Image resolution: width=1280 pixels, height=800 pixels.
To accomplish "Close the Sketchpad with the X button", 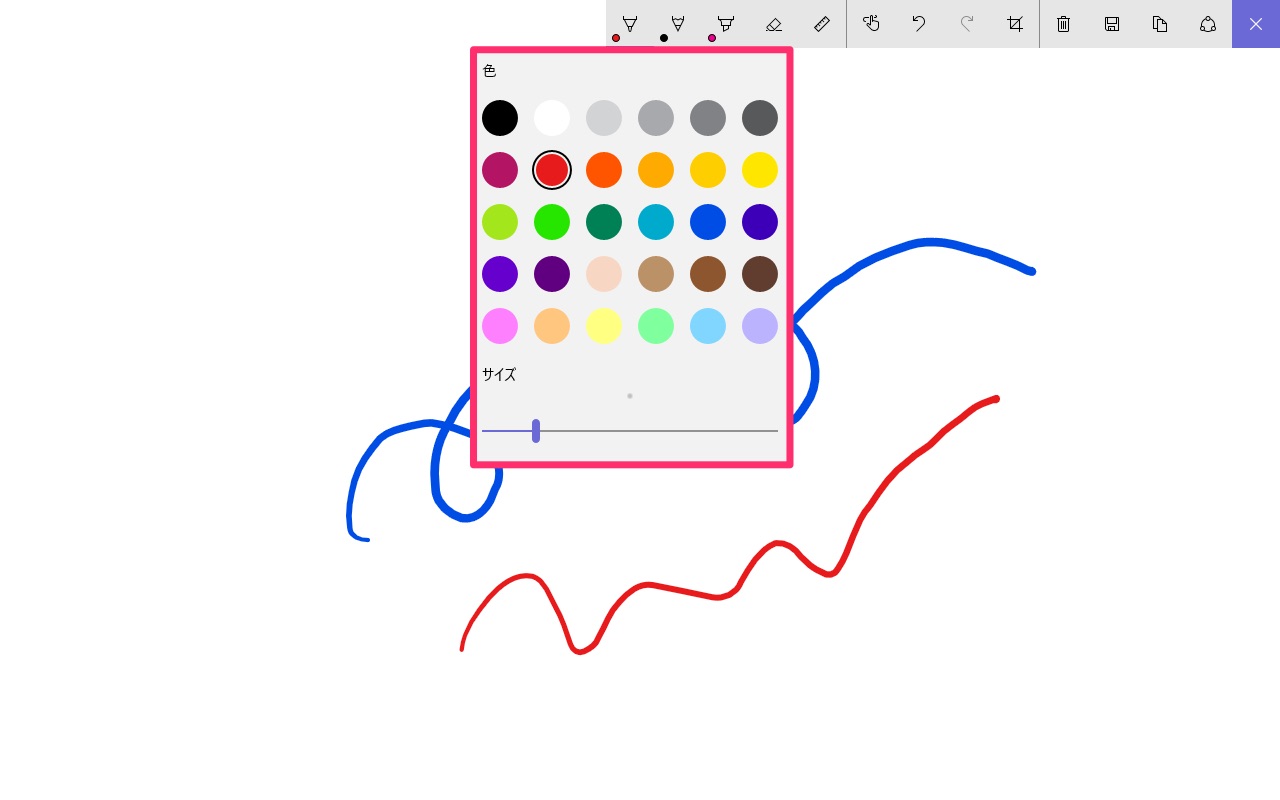I will 1256,24.
